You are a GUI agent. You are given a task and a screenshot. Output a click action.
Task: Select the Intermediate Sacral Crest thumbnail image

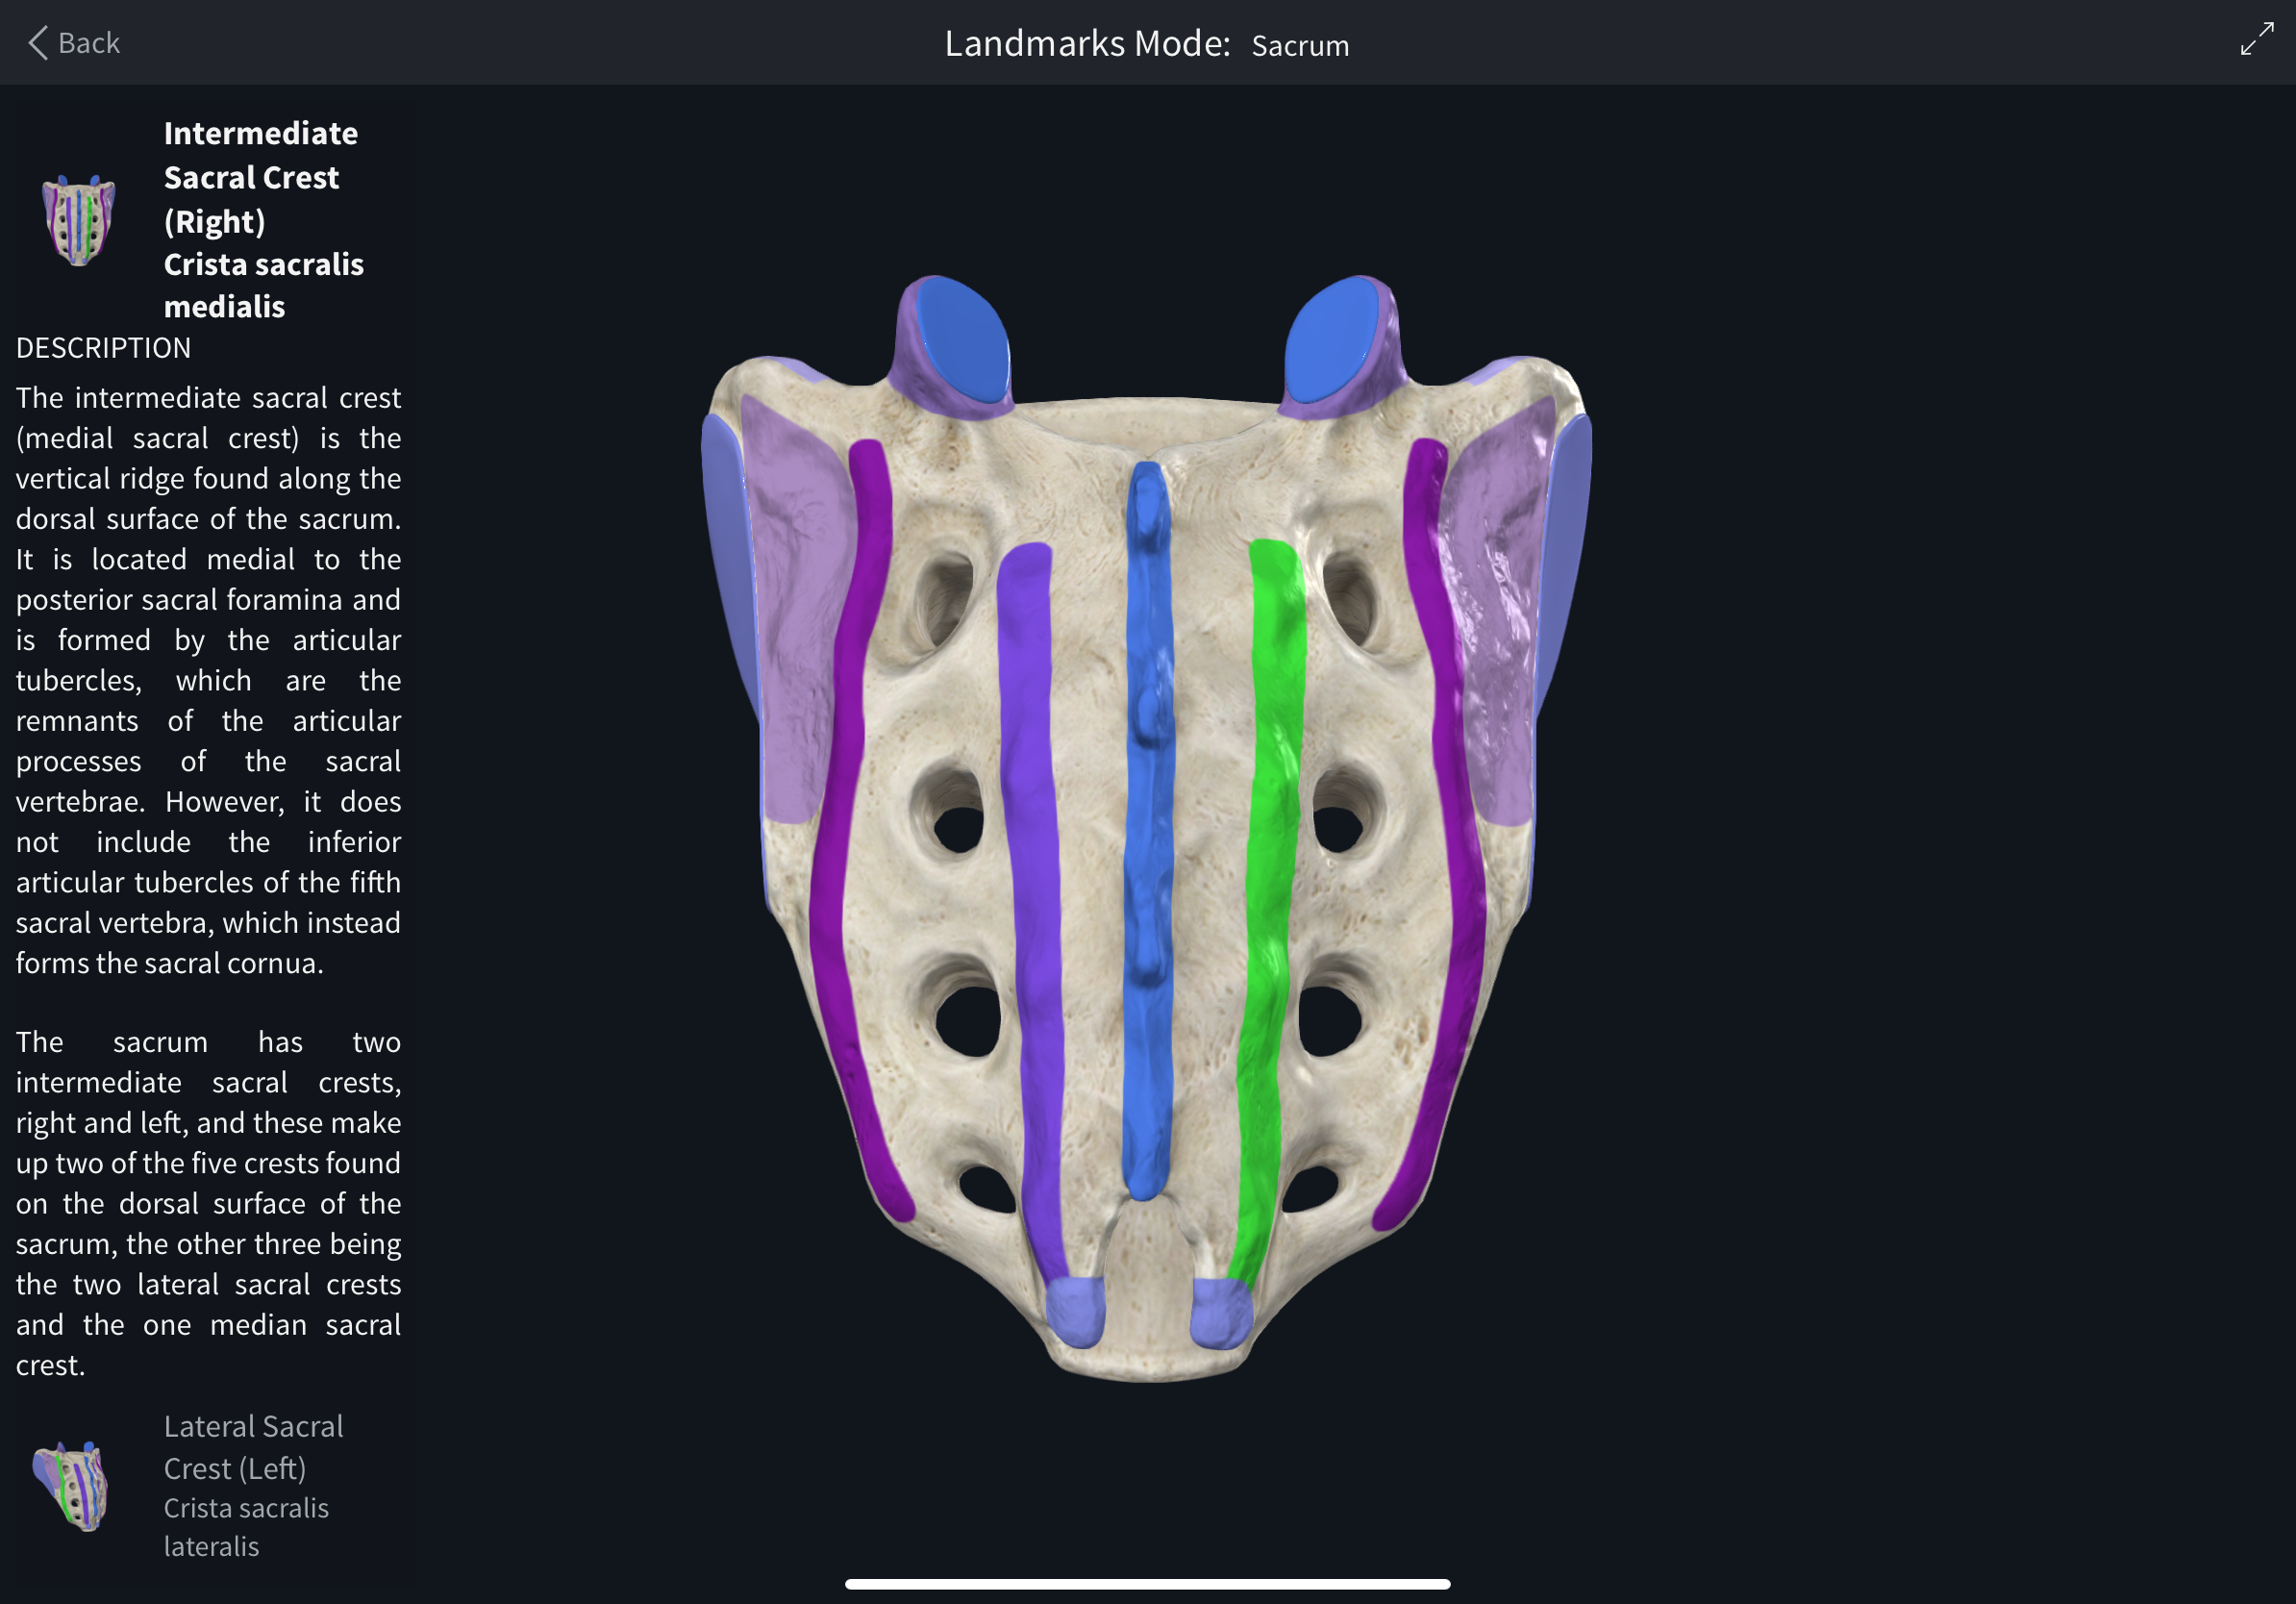click(x=80, y=218)
